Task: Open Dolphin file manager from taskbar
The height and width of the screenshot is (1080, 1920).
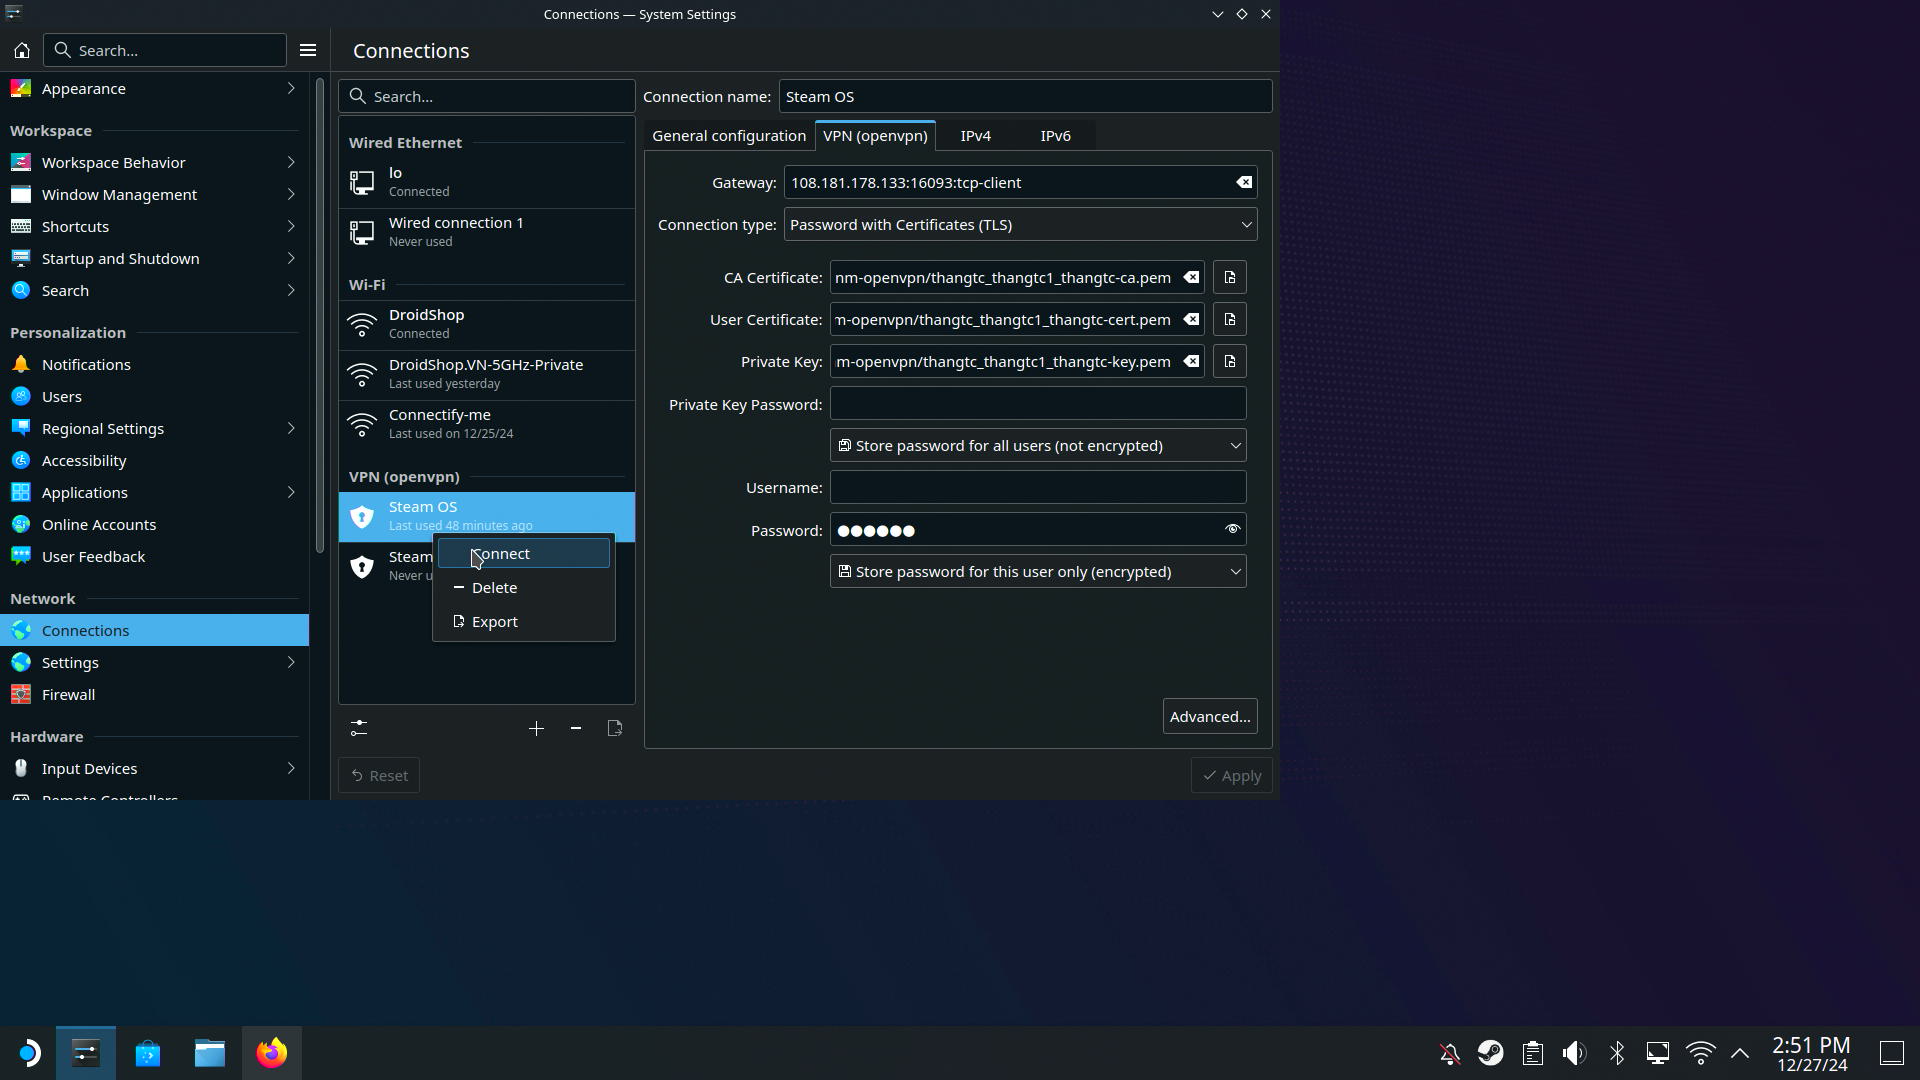Action: point(210,1053)
